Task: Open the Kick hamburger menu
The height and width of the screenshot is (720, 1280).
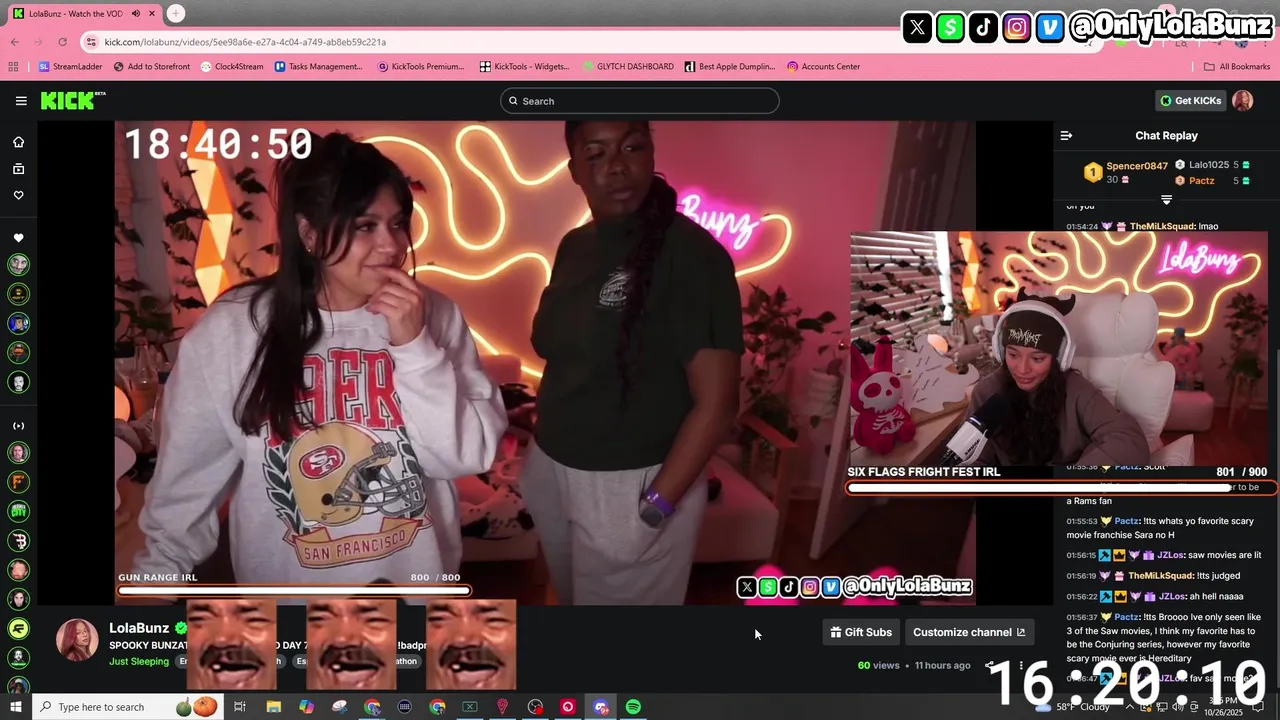Action: 21,101
